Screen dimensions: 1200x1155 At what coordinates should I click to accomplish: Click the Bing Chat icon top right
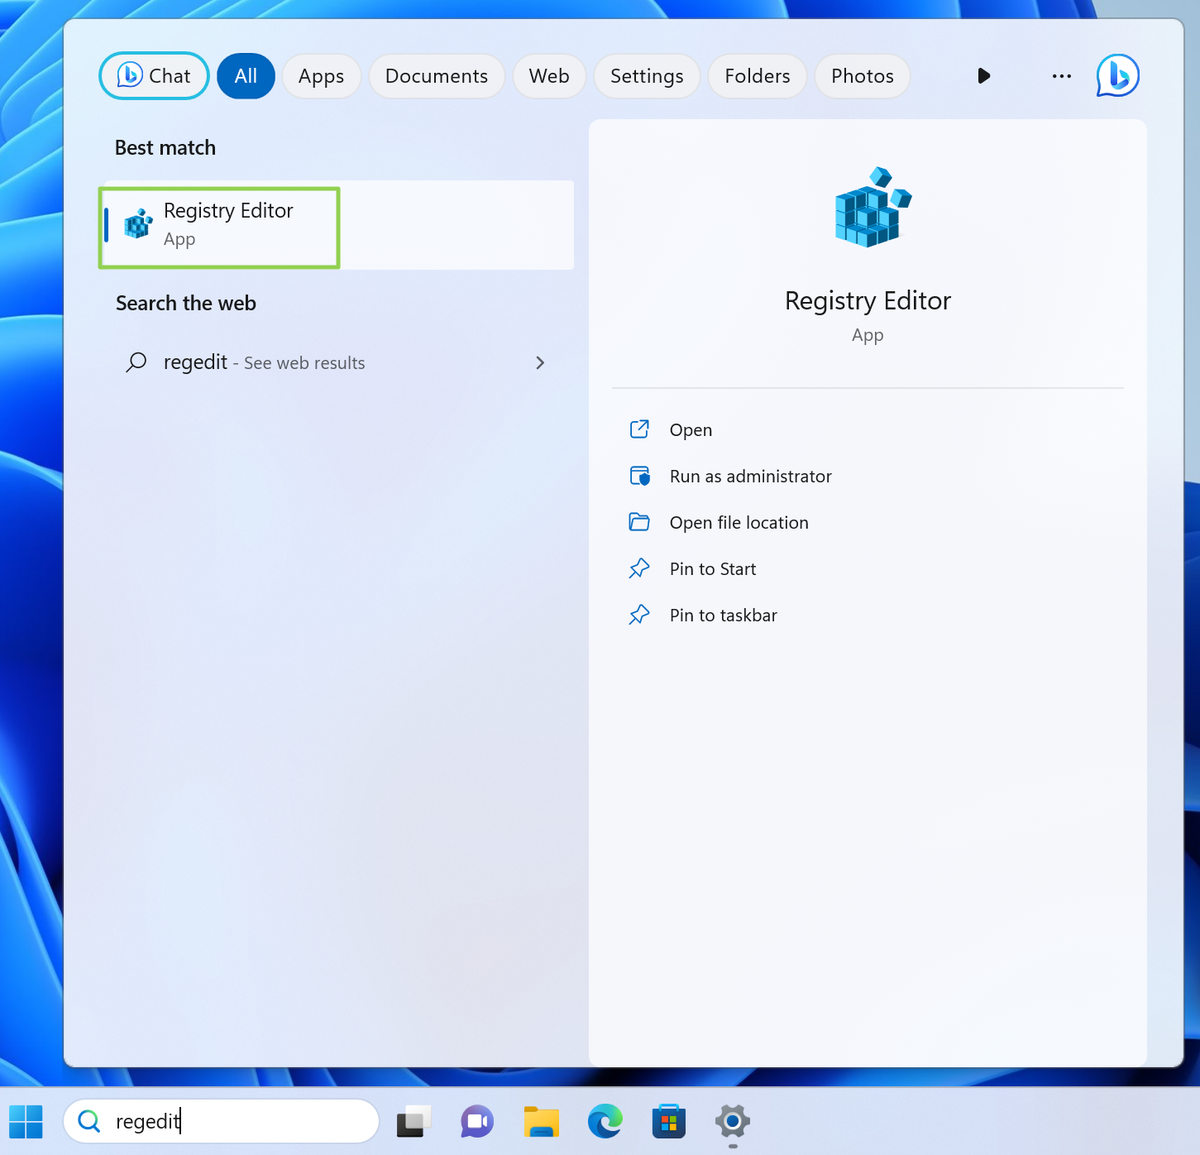(1117, 75)
